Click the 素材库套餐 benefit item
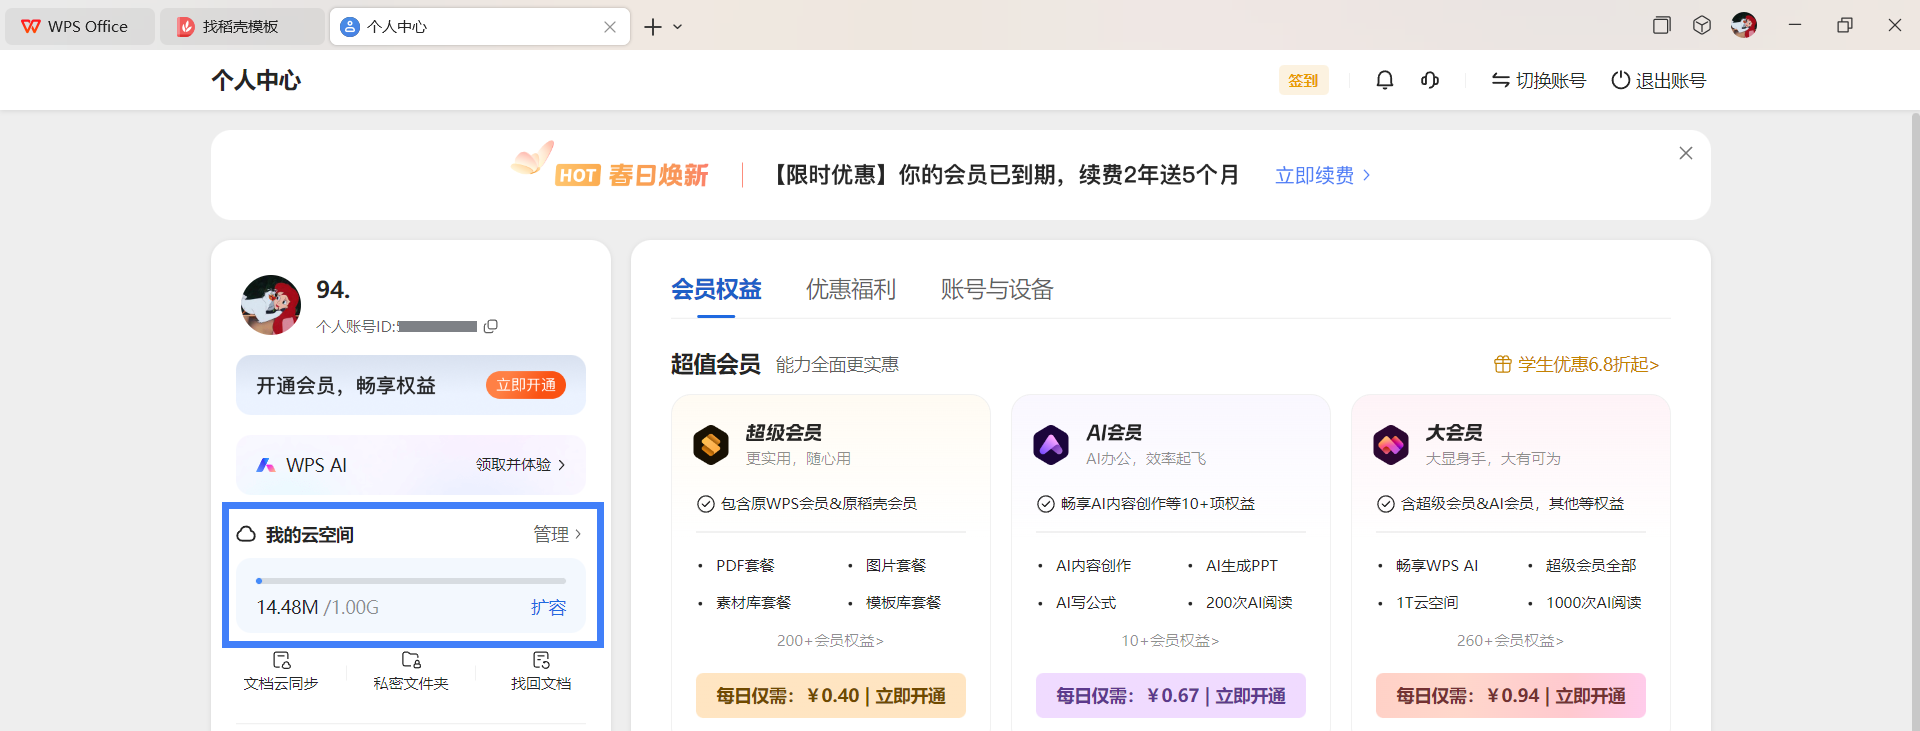Image resolution: width=1920 pixels, height=731 pixels. click(753, 602)
